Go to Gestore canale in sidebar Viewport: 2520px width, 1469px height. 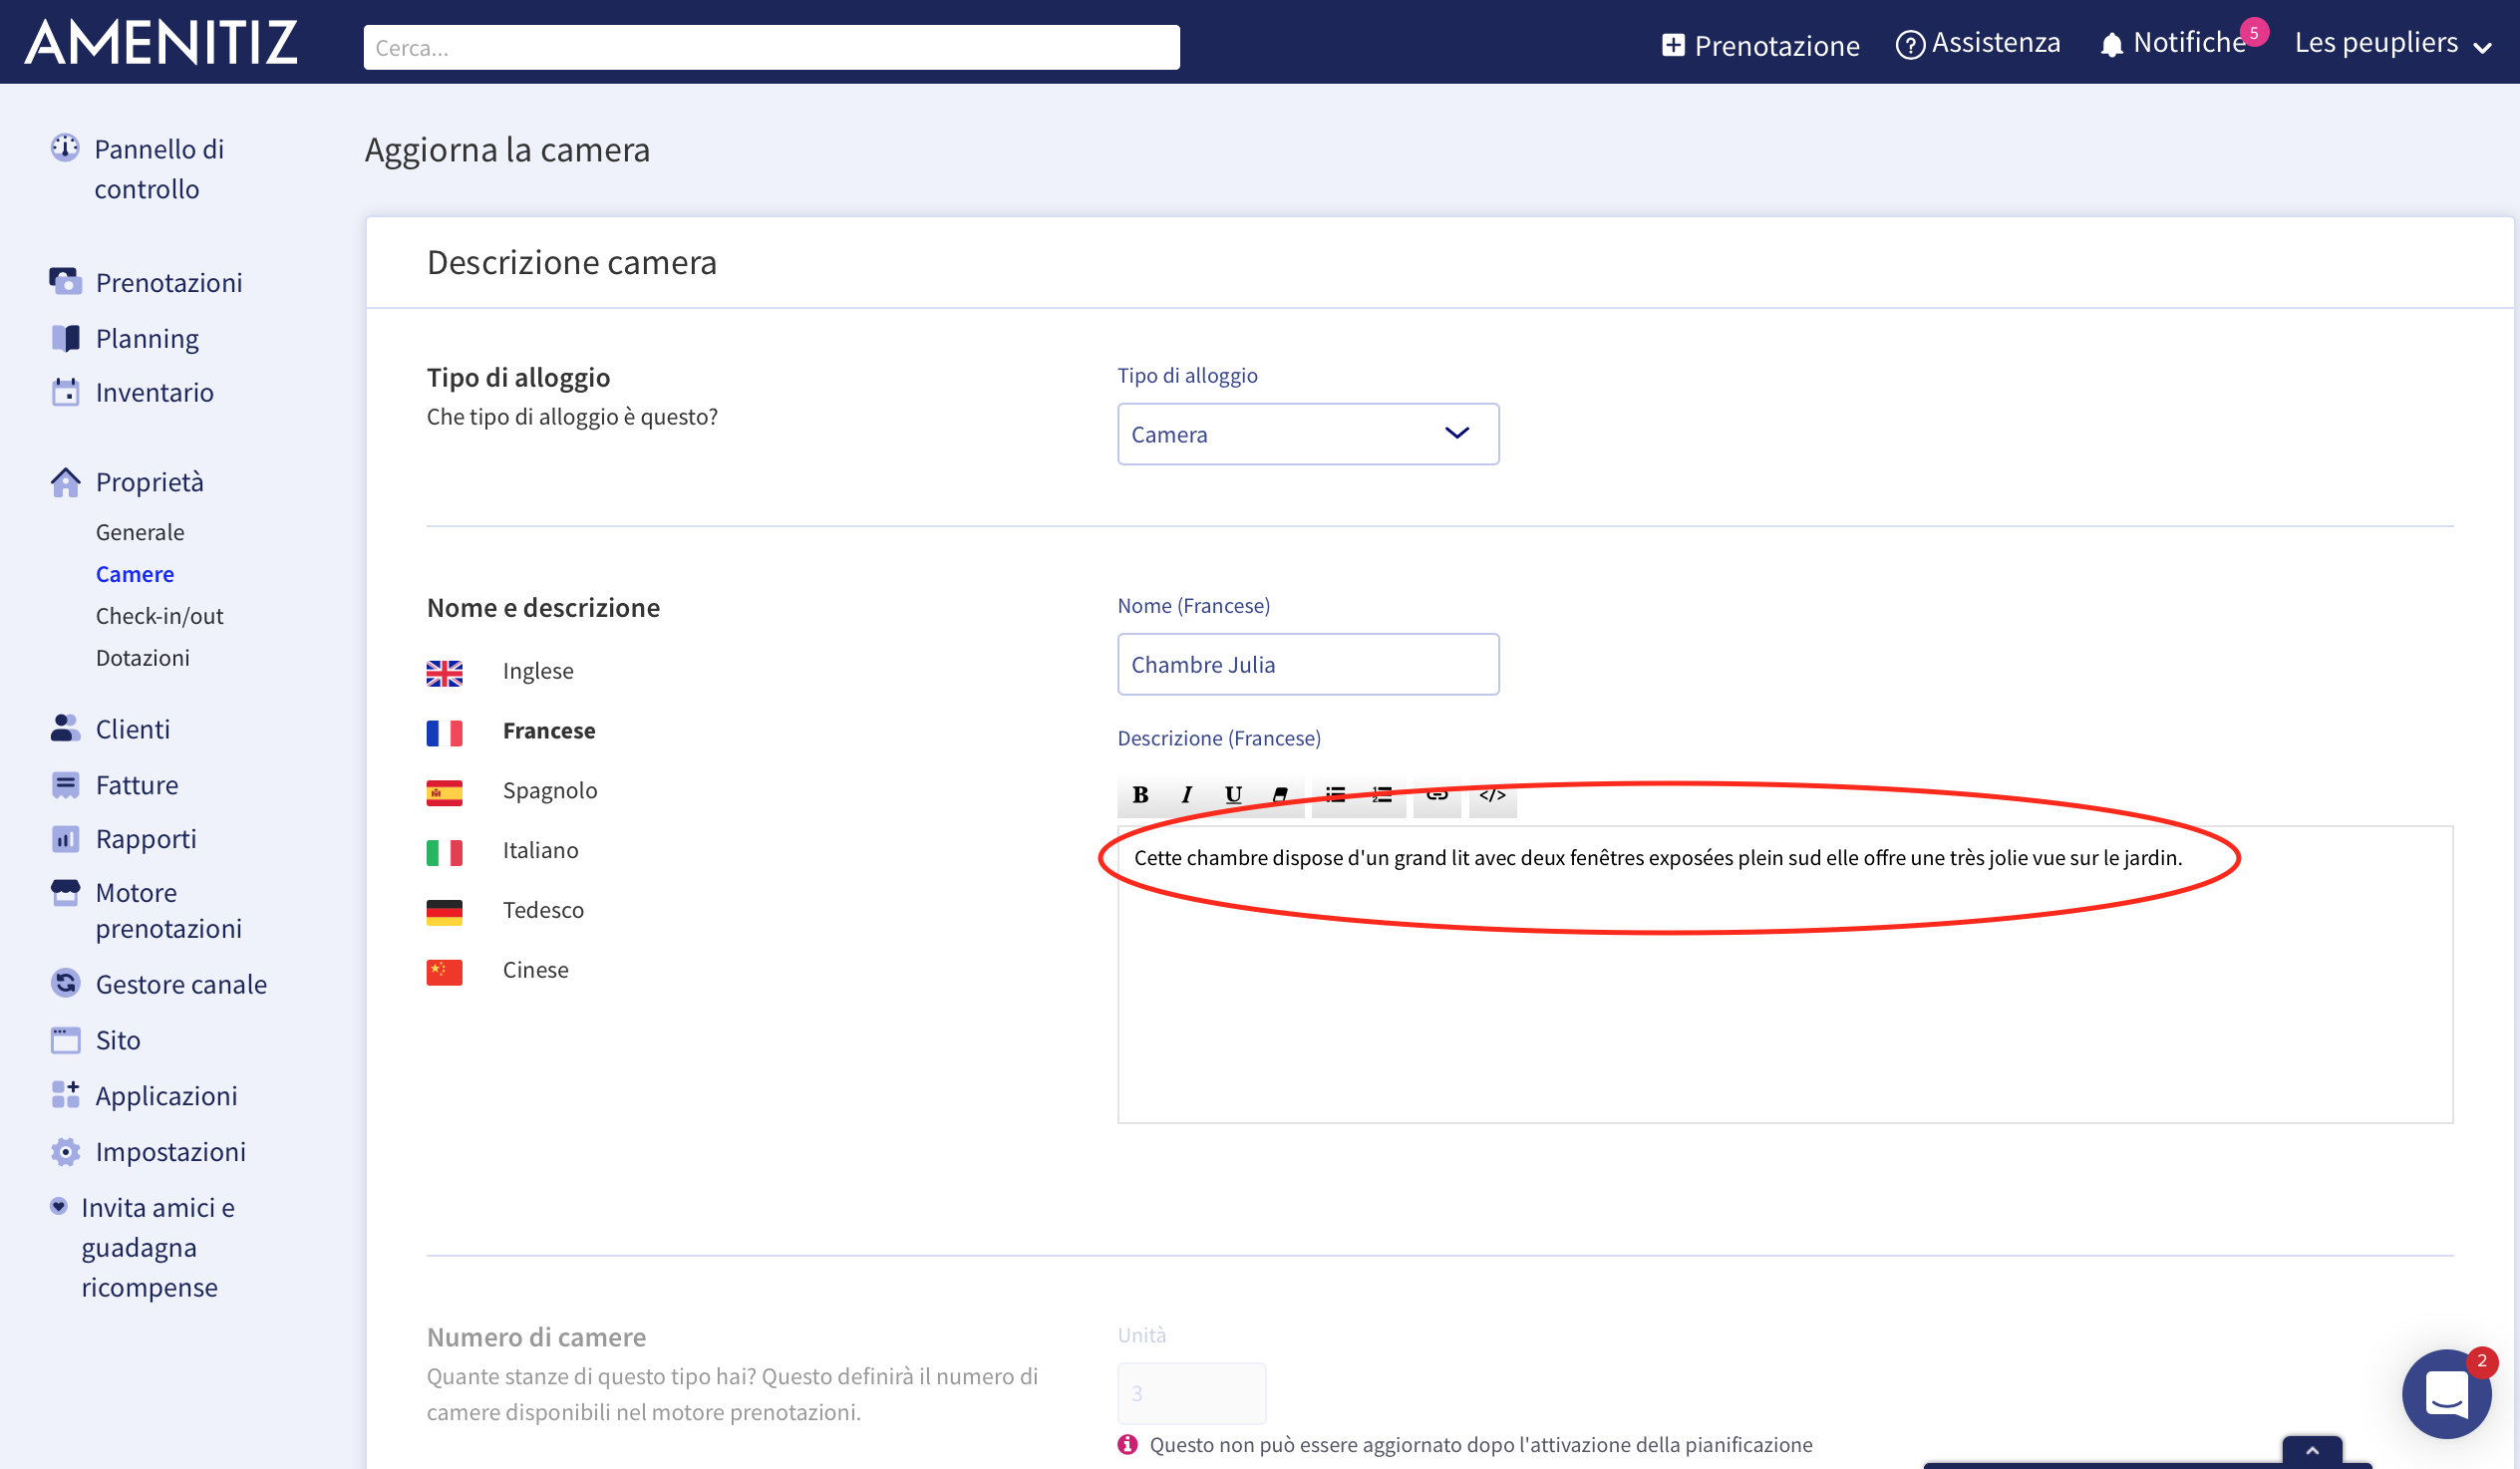pyautogui.click(x=181, y=984)
